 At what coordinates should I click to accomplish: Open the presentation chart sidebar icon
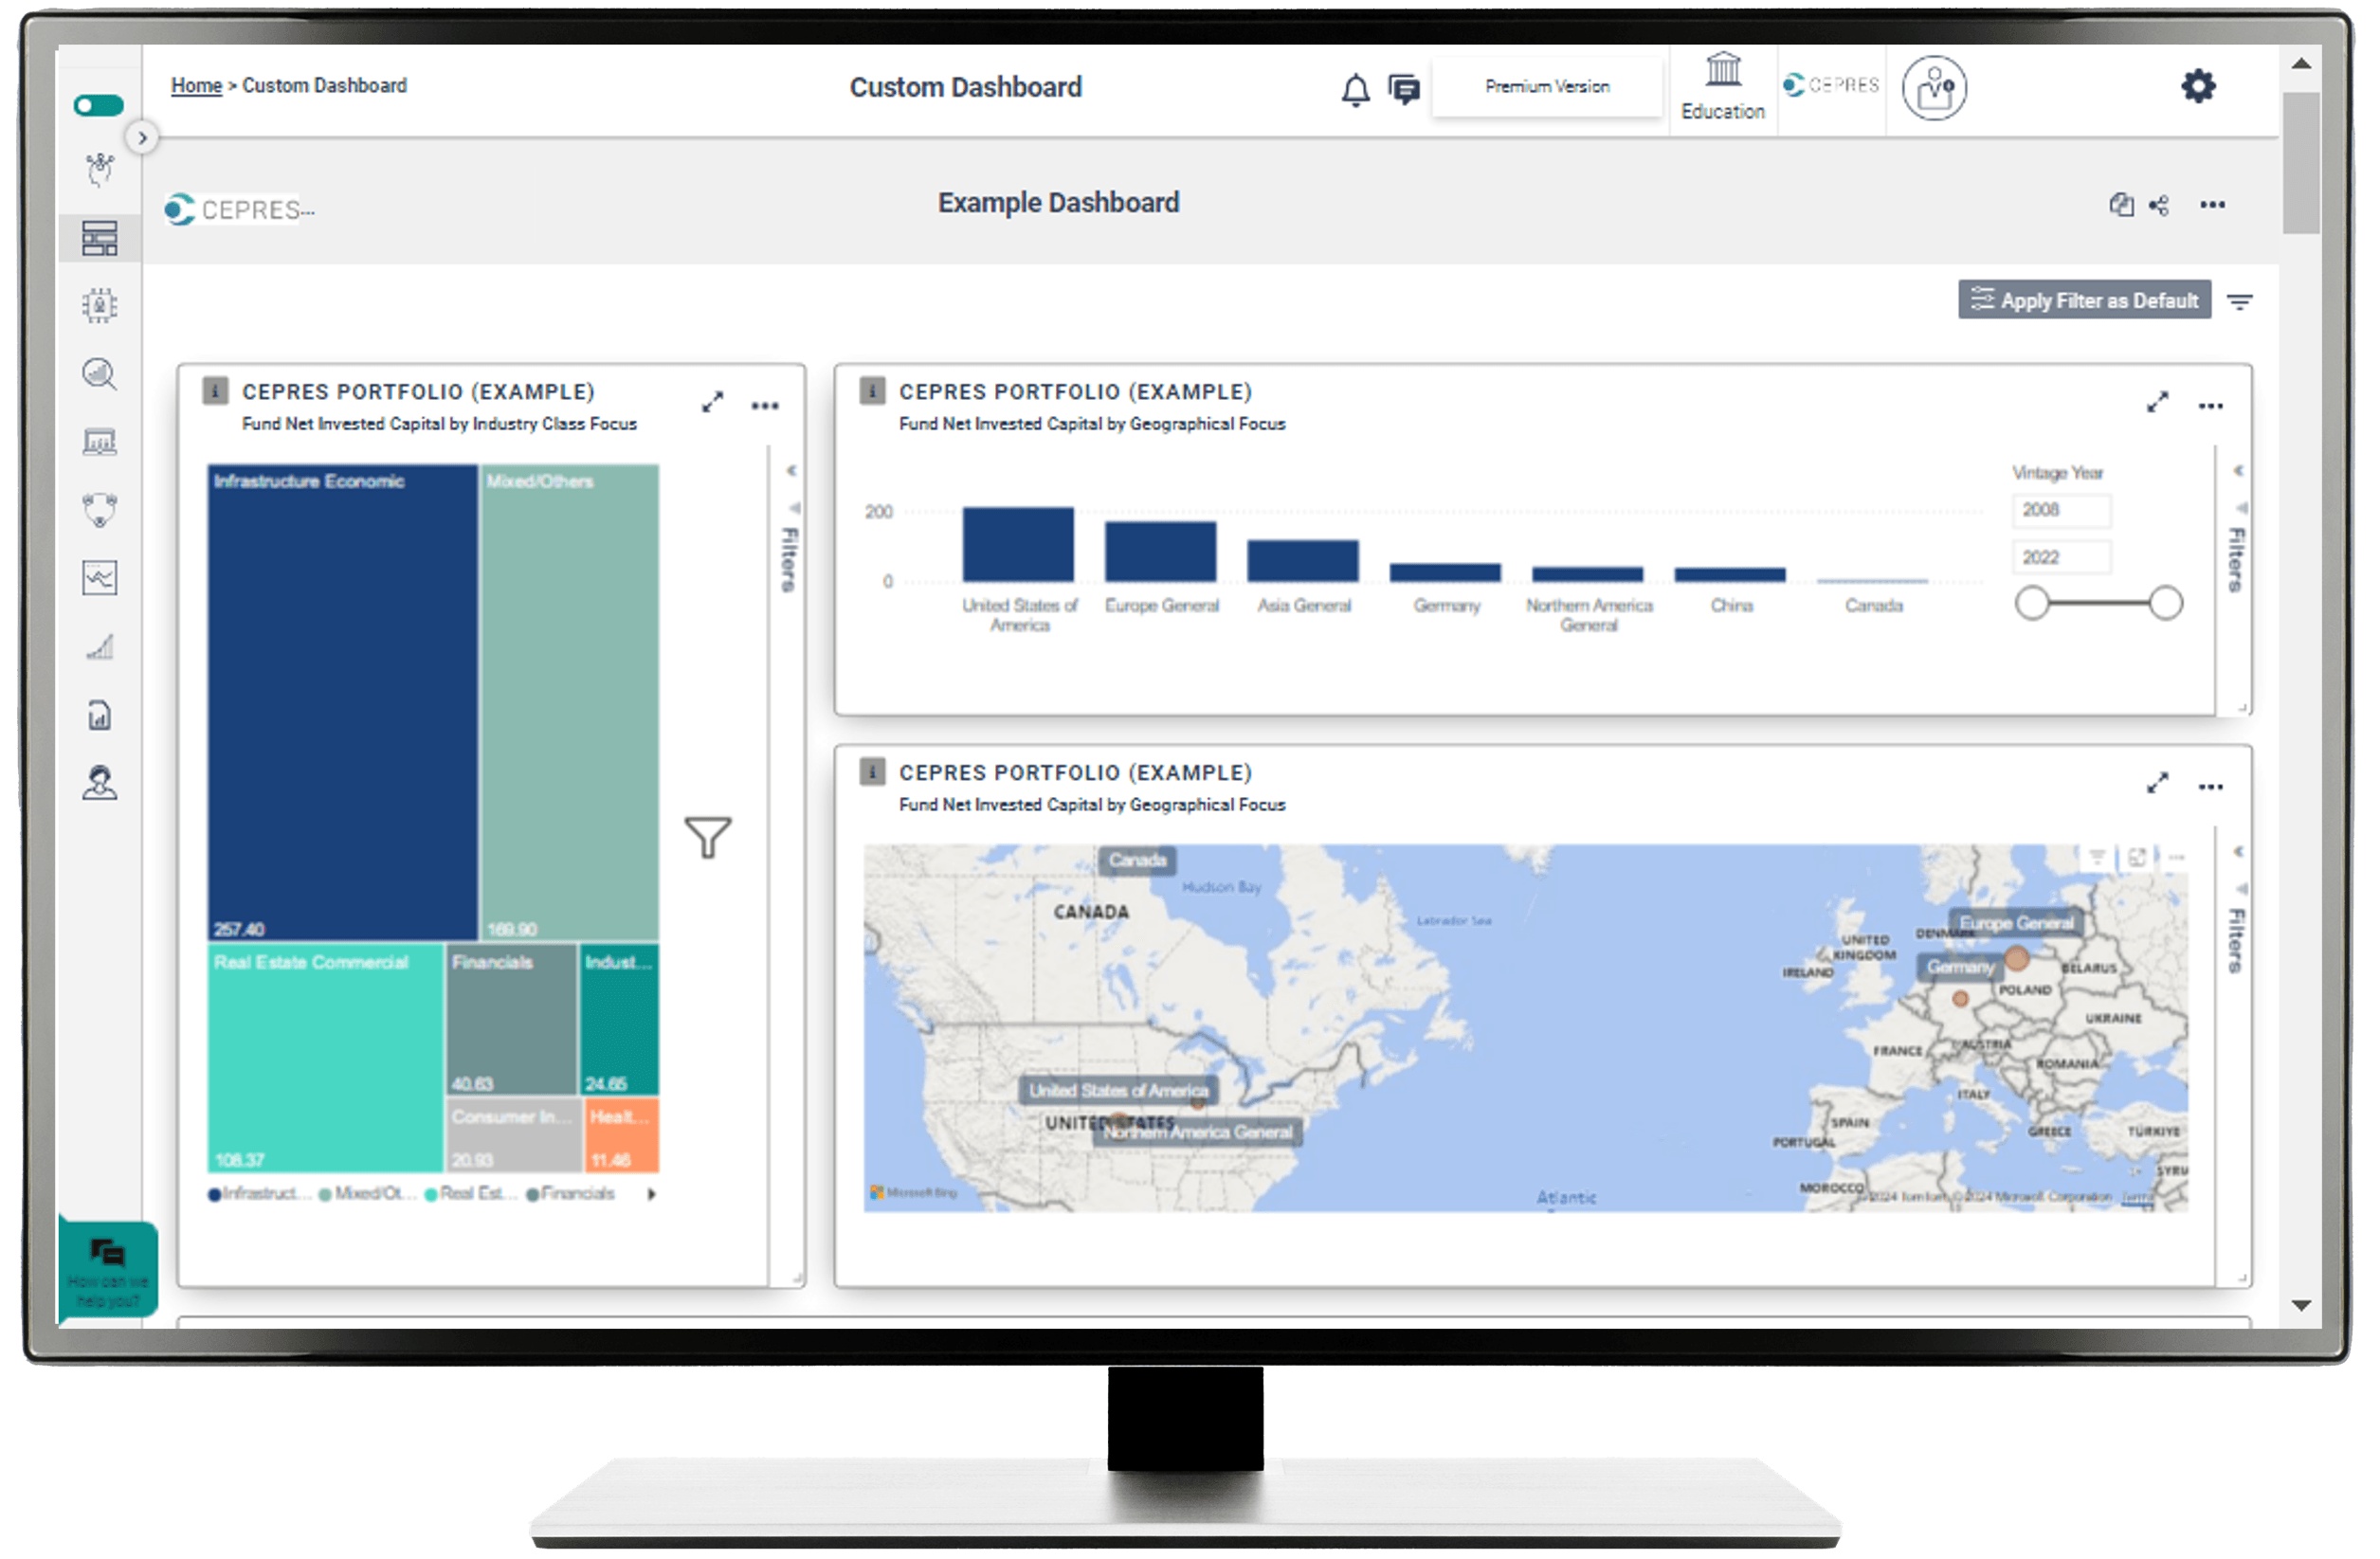99,442
